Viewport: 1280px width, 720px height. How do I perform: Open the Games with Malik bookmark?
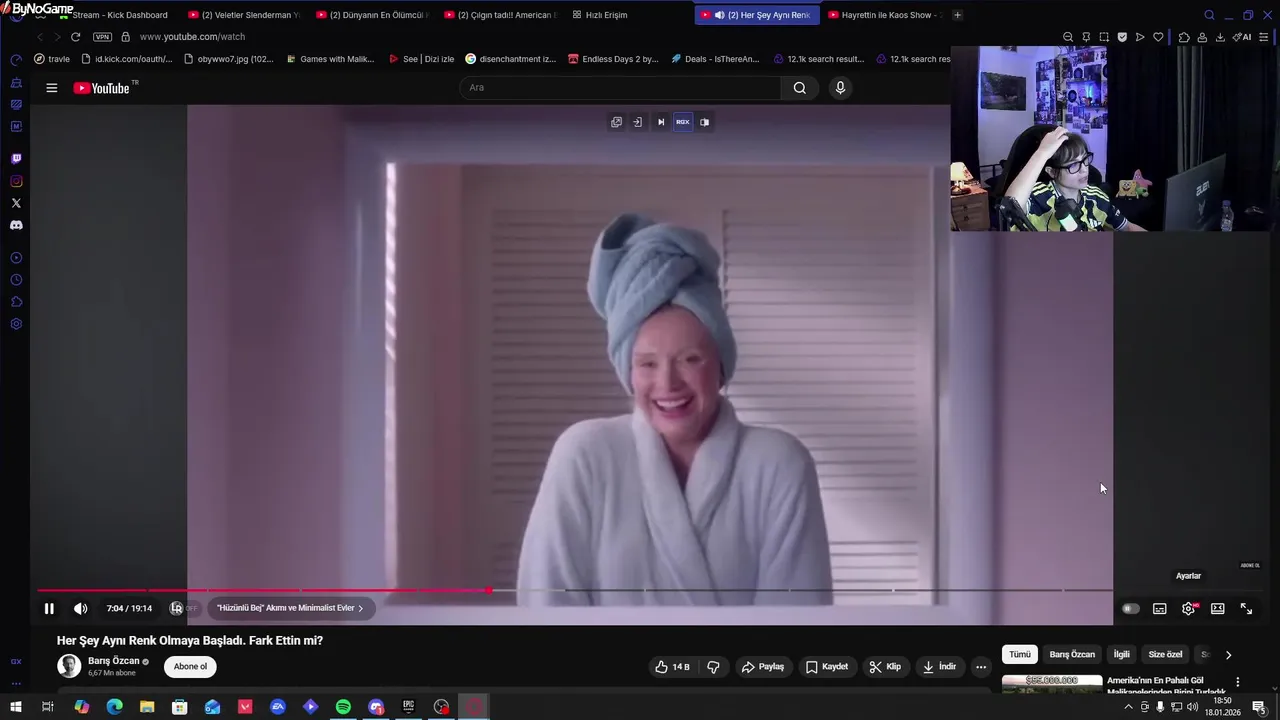tap(330, 59)
